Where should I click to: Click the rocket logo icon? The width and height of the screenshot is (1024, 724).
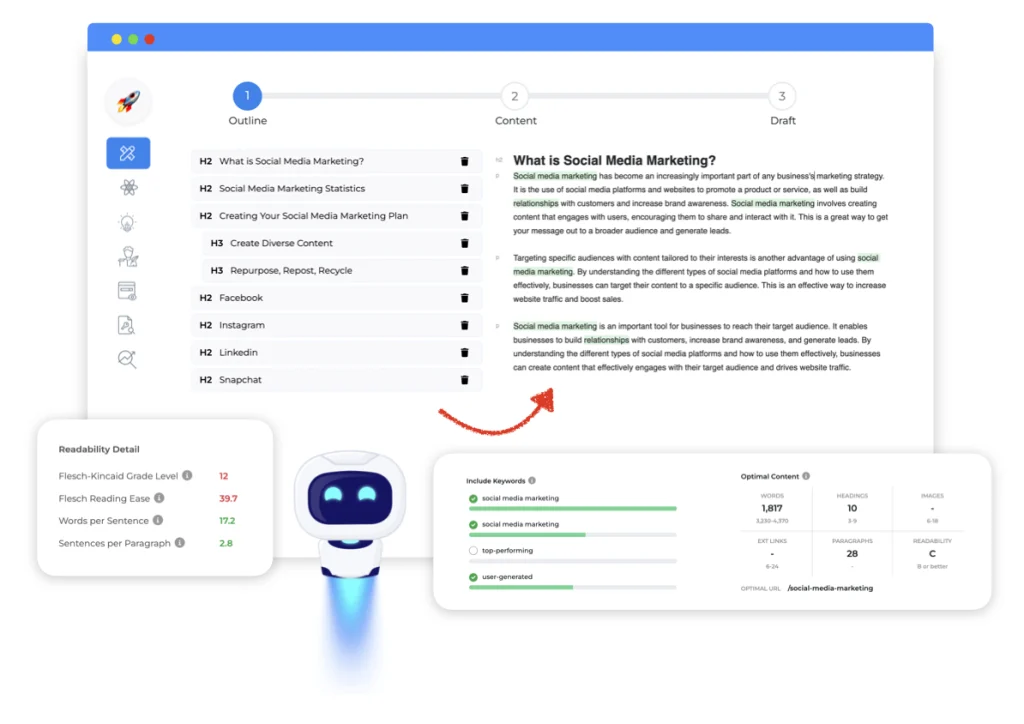tap(128, 101)
